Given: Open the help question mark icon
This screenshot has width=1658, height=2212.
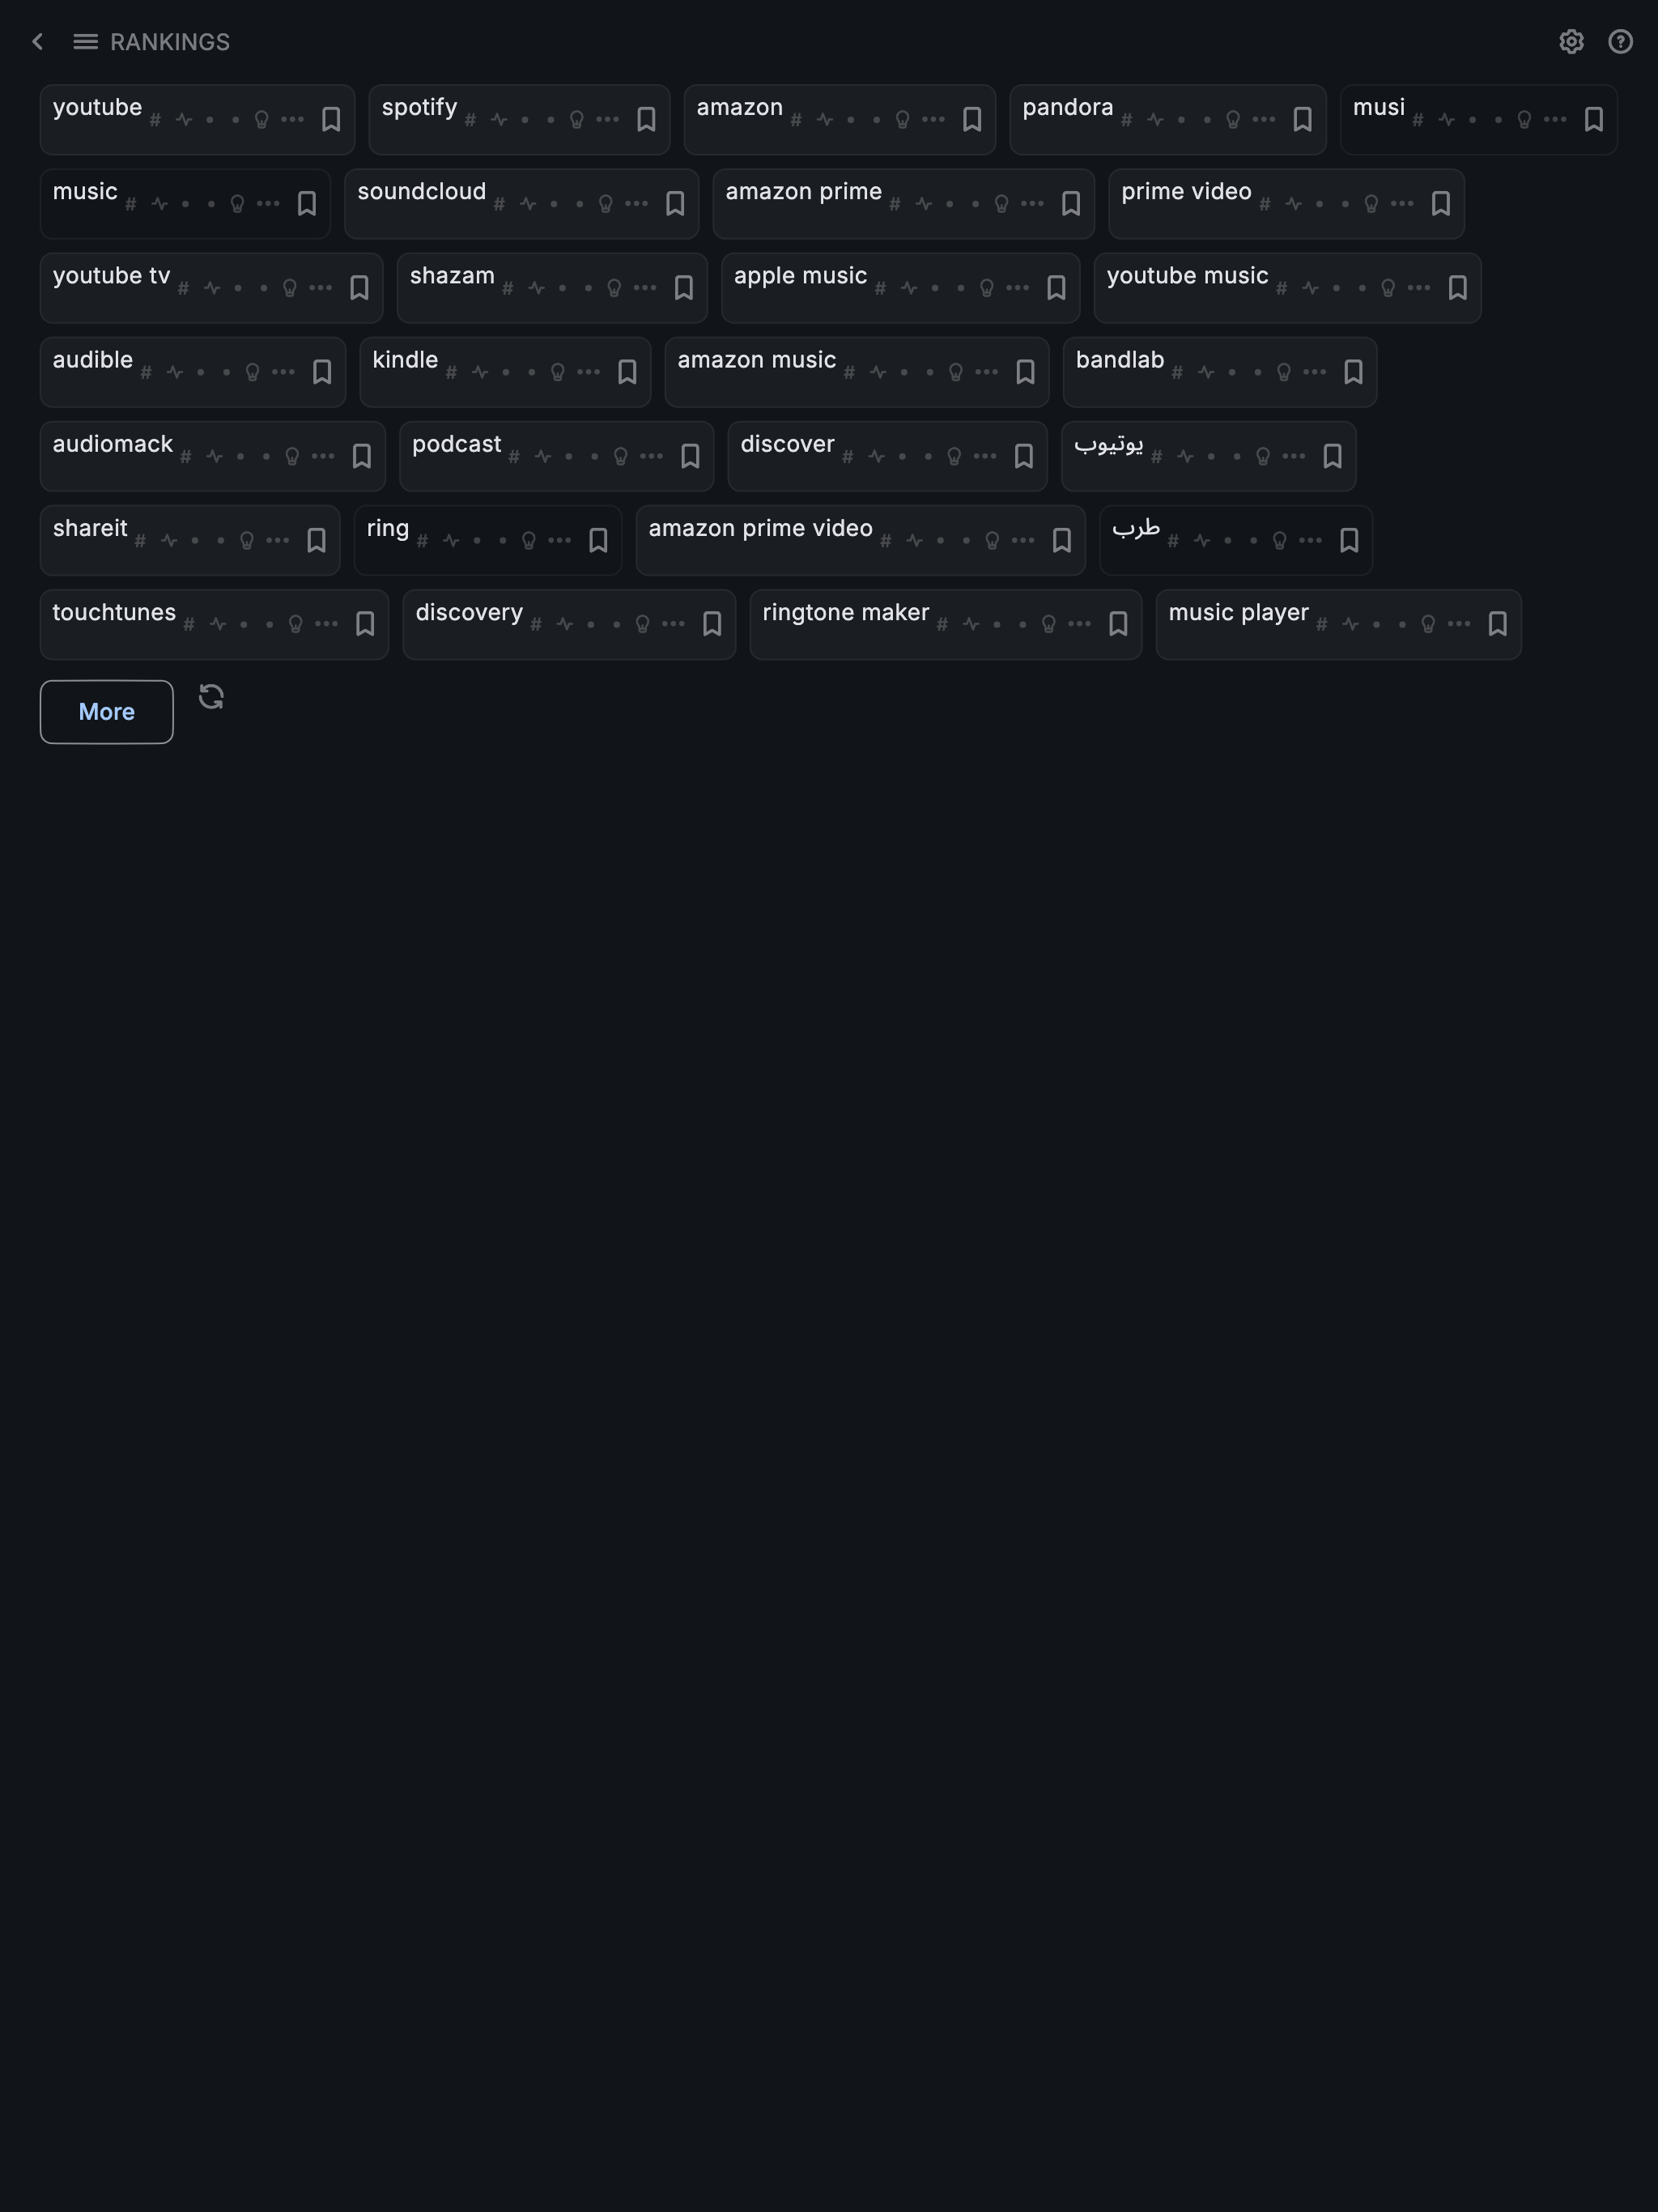Looking at the screenshot, I should 1620,42.
